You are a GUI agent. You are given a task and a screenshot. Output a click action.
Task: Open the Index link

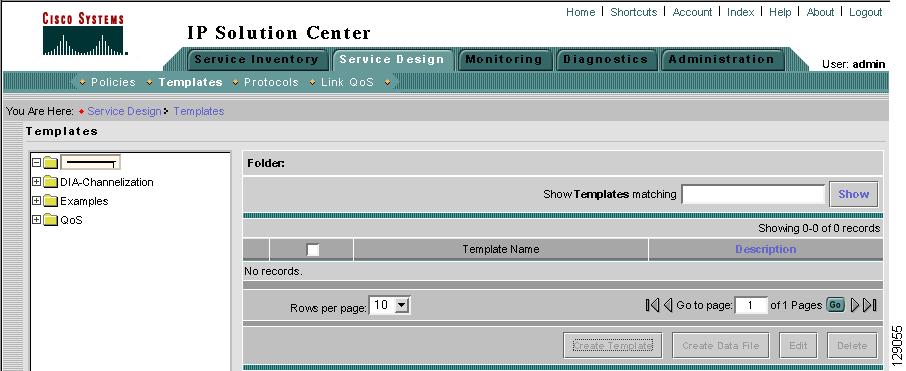(740, 12)
